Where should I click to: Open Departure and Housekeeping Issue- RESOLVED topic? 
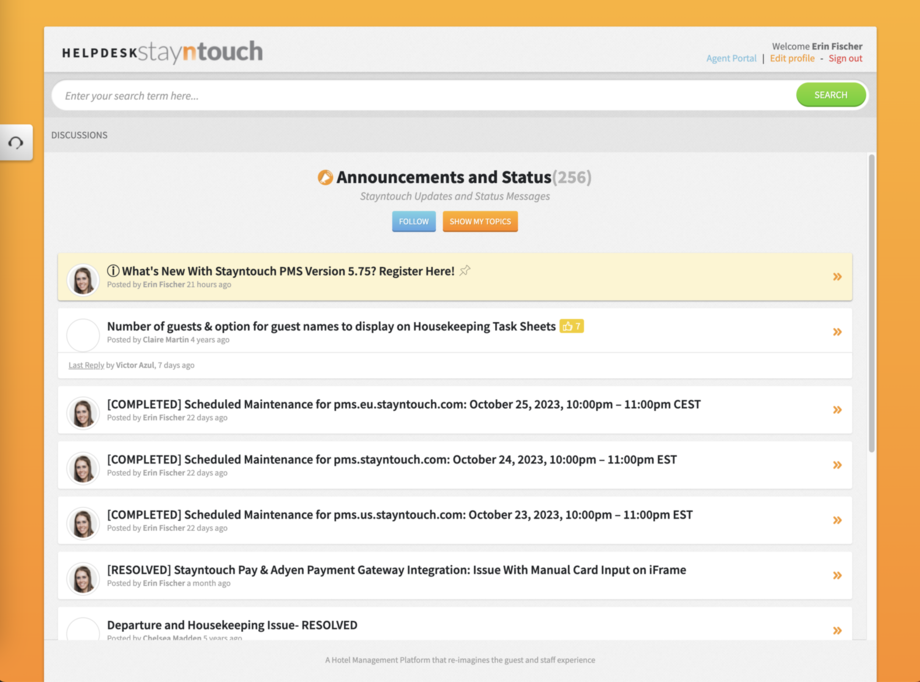pos(232,625)
